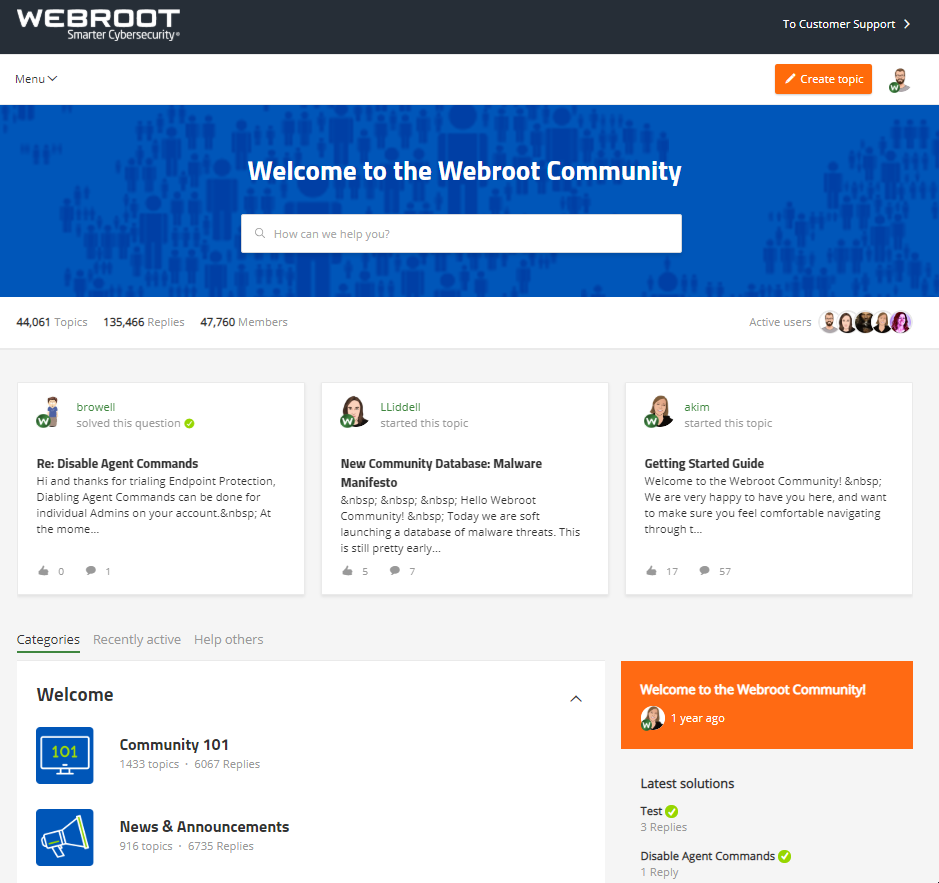Open New Community Database: Malware Manifesto topic
The image size is (939, 883).
point(441,473)
